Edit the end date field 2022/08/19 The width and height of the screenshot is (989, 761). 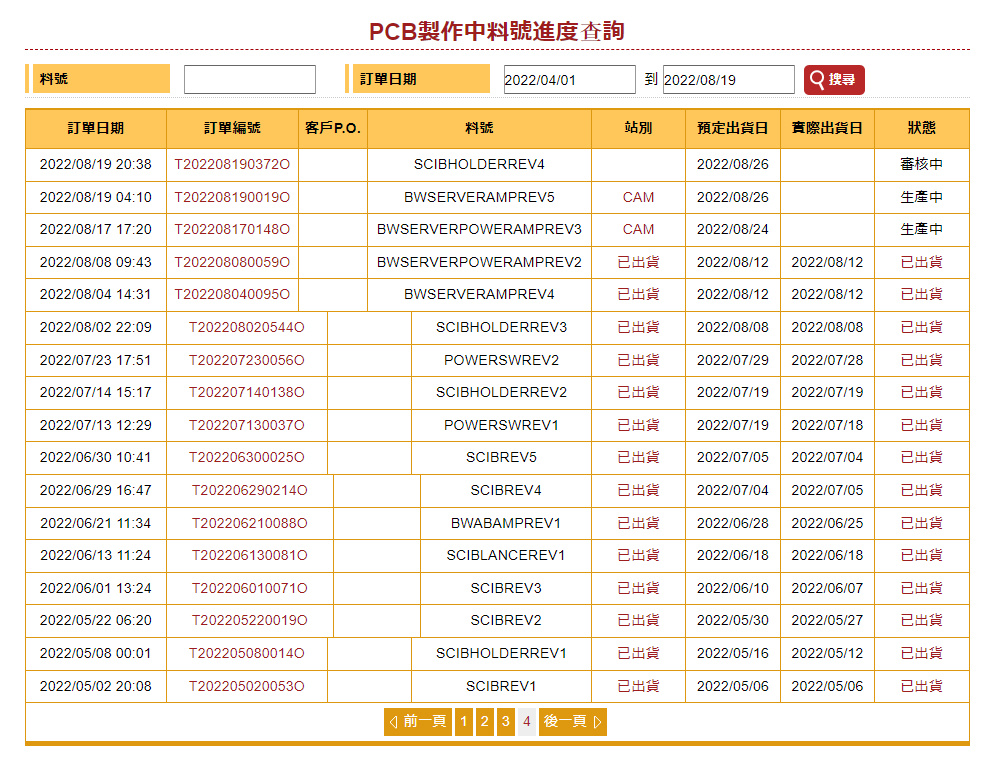click(x=729, y=79)
